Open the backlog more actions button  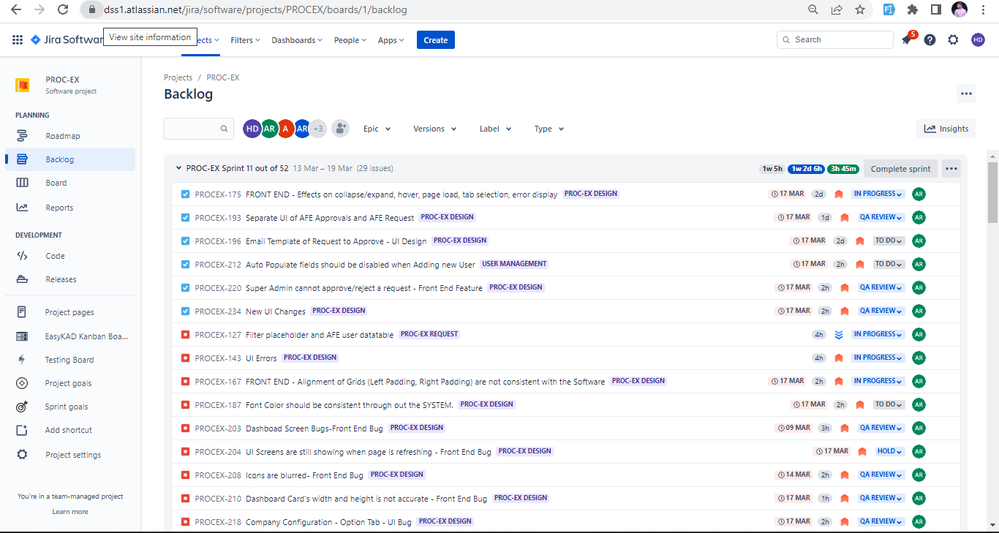[966, 94]
